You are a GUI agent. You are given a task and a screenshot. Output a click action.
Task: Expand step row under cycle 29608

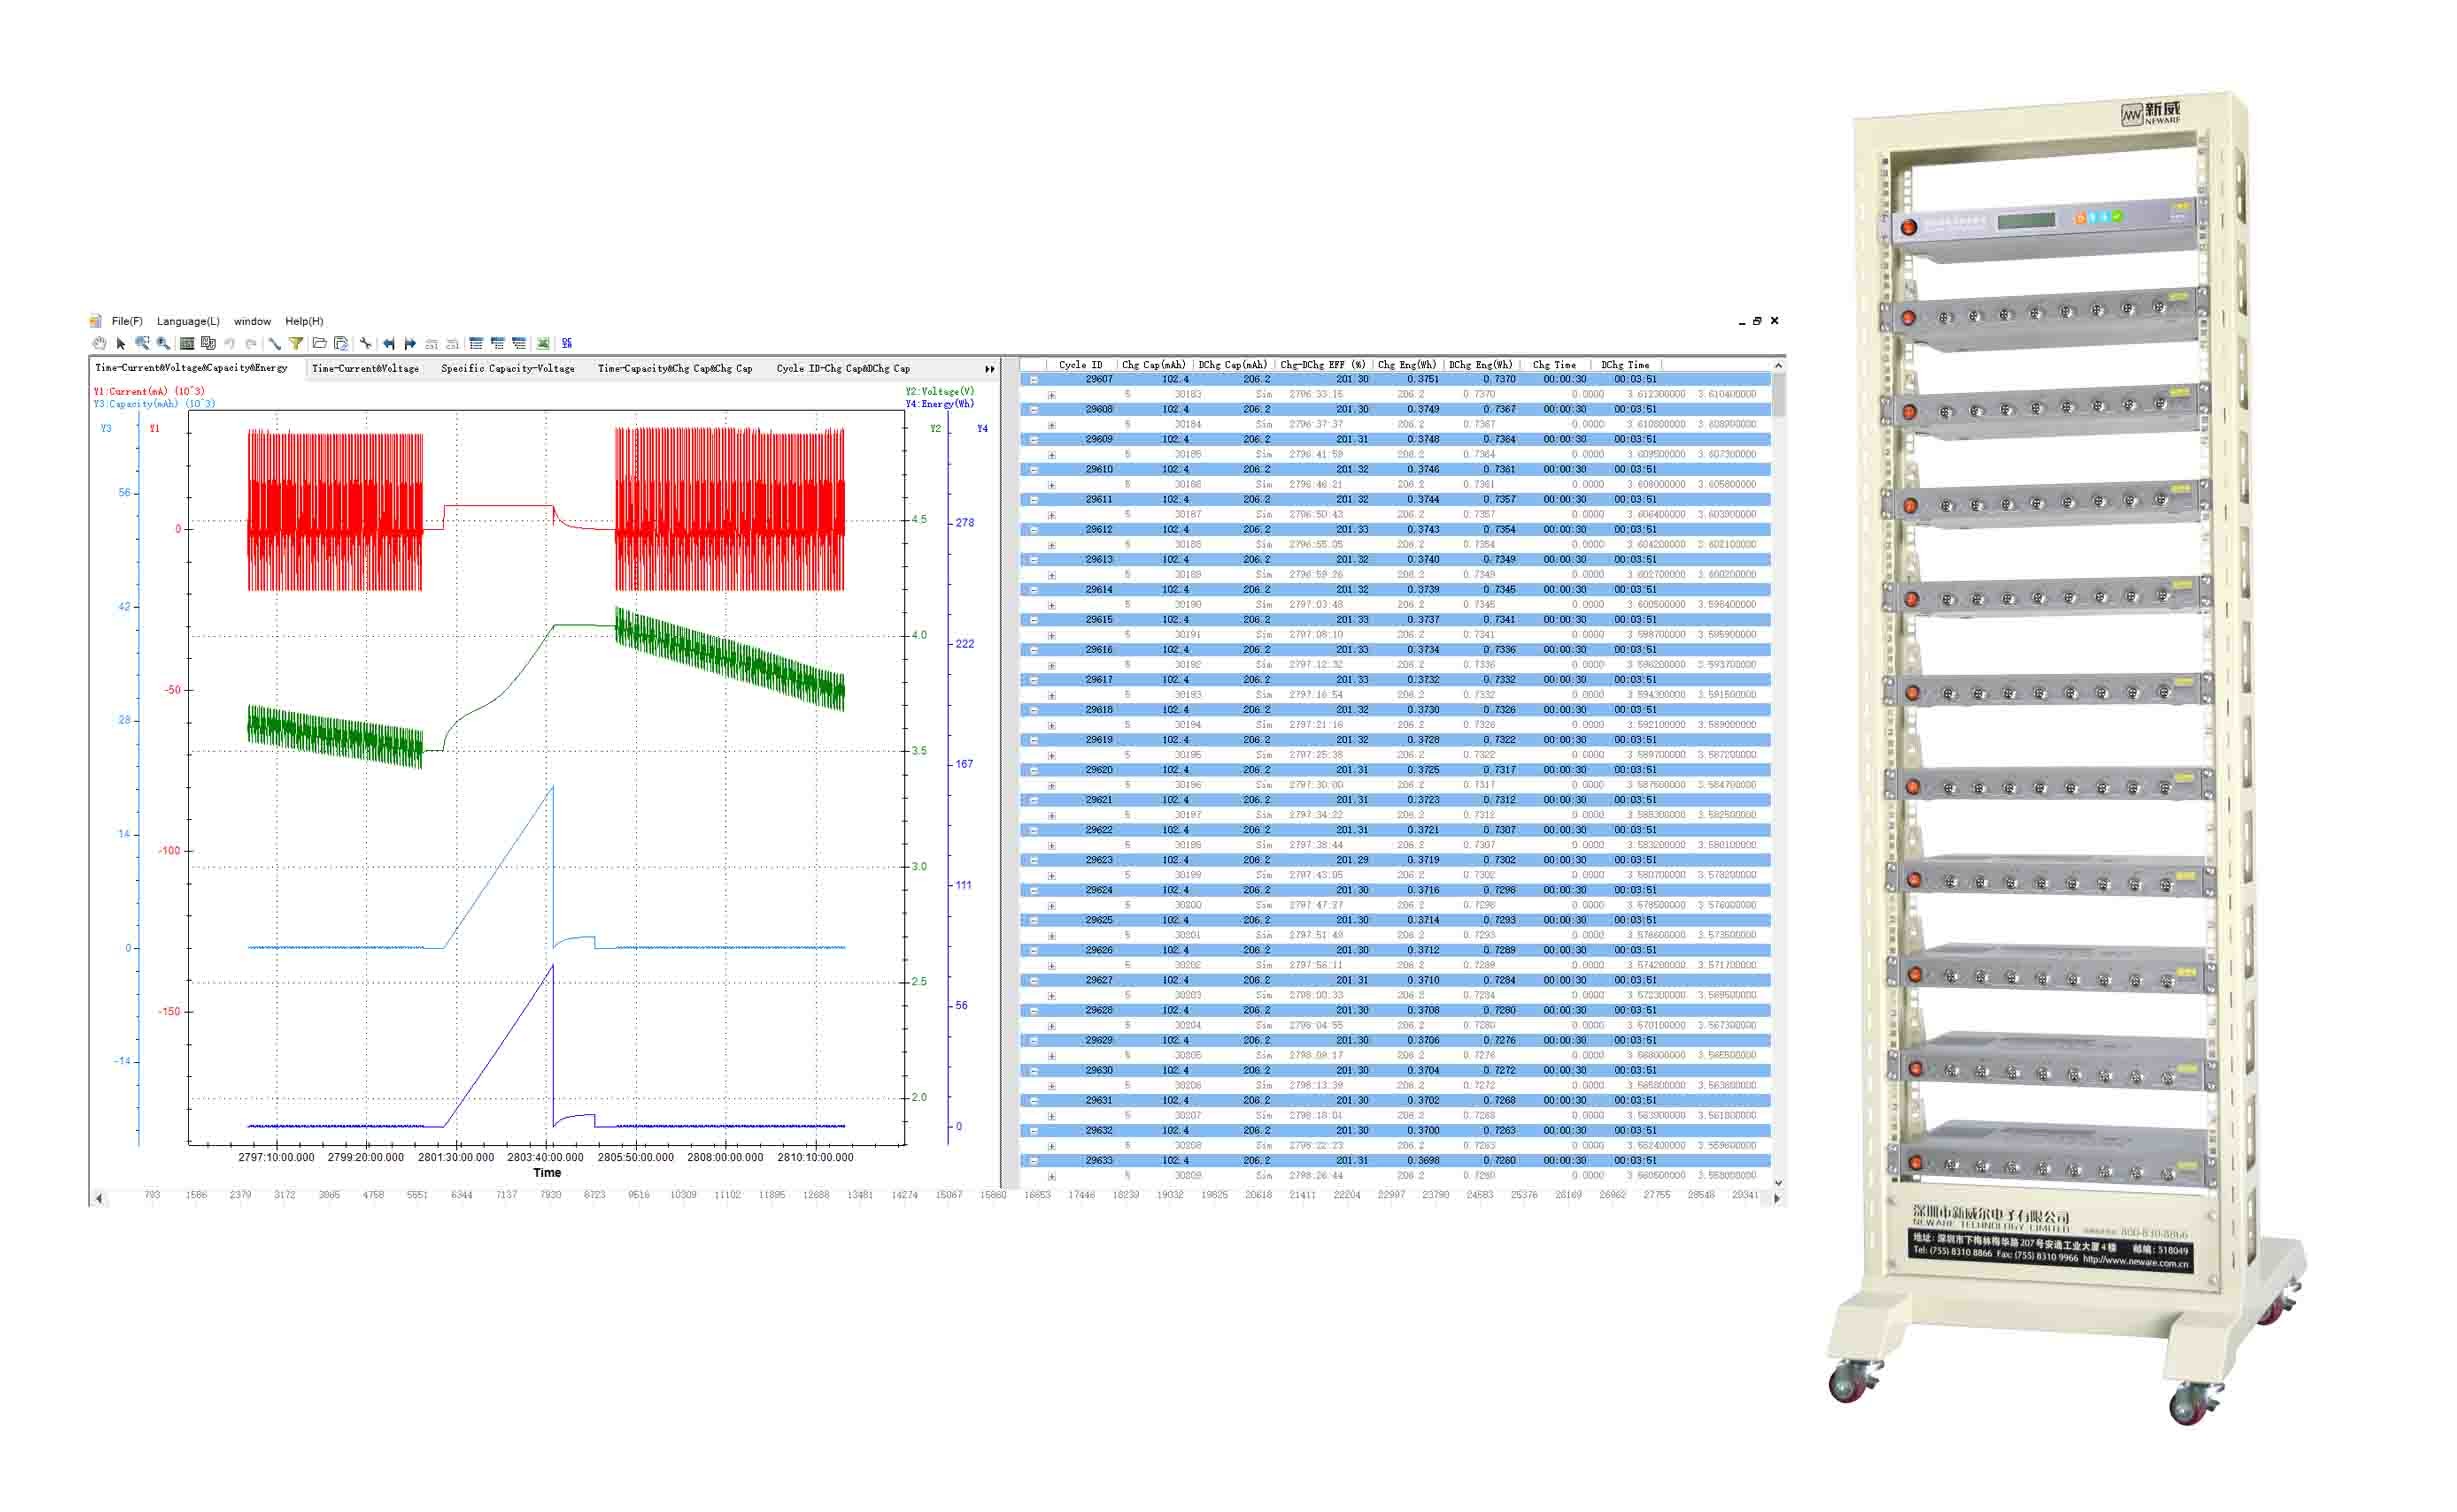tap(1051, 425)
